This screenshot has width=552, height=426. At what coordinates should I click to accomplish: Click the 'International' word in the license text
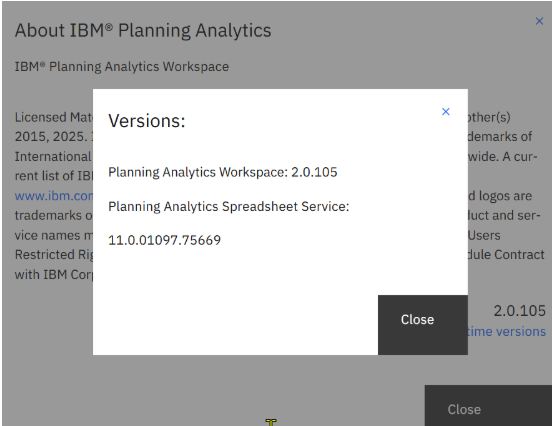coord(53,156)
